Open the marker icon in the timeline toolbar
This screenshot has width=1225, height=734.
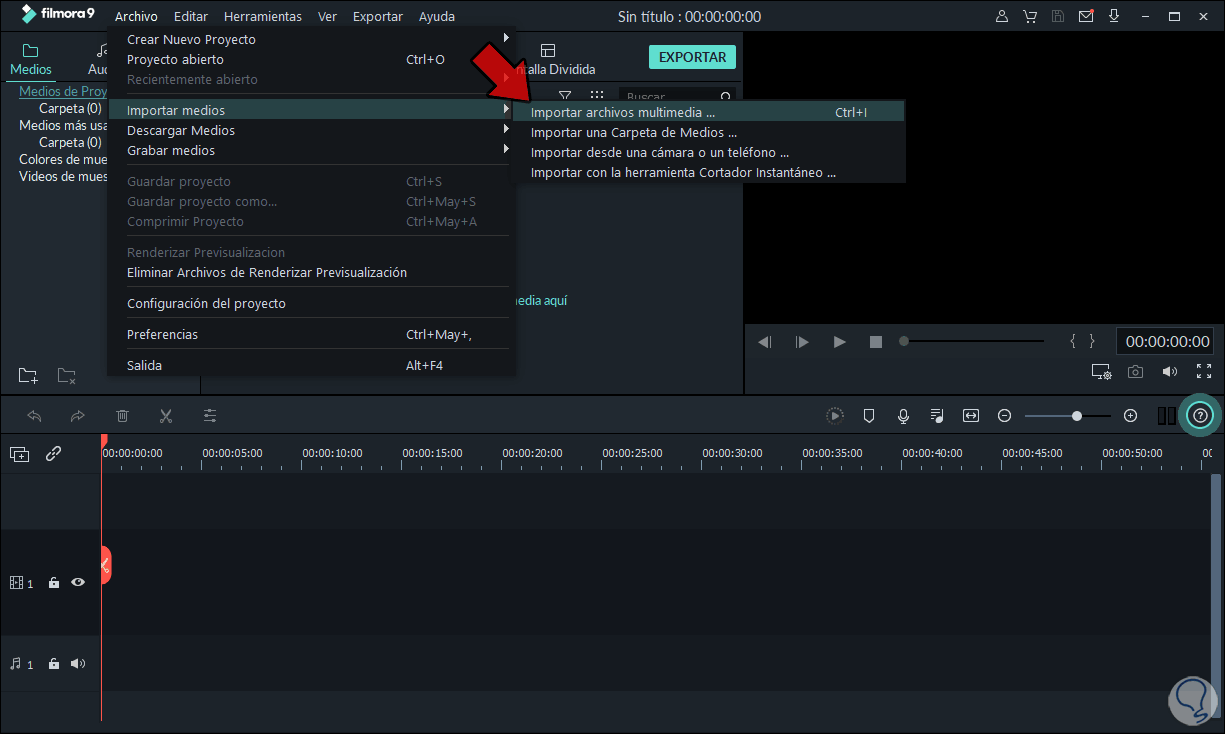(868, 415)
